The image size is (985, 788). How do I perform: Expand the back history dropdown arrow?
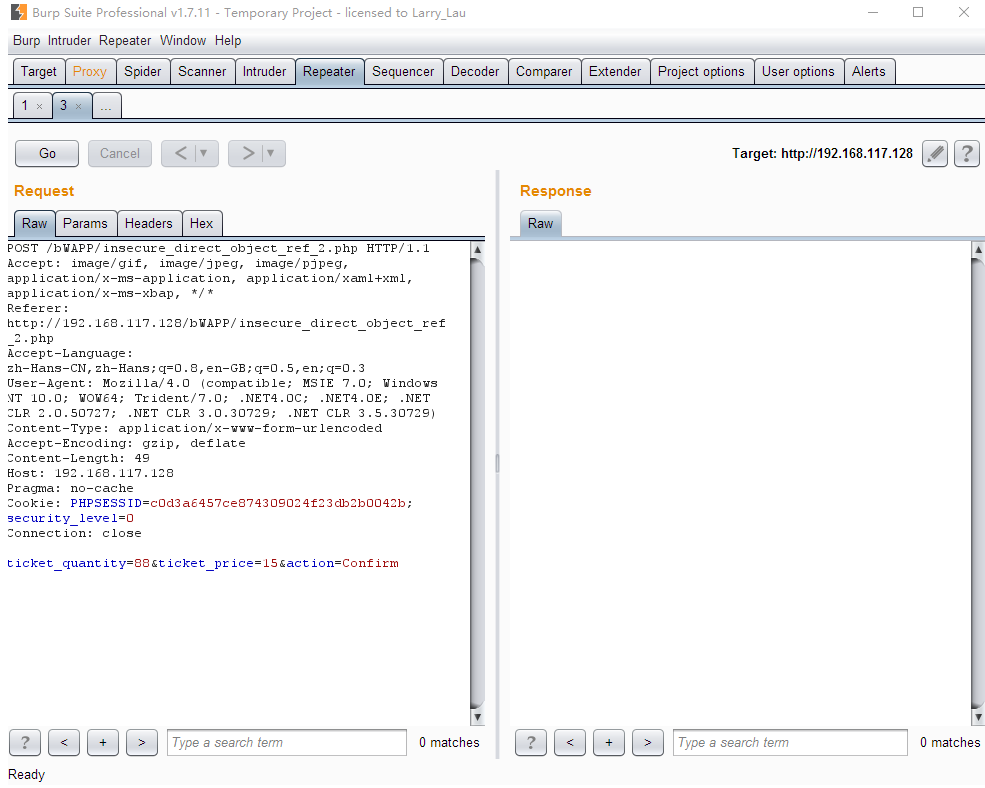tap(204, 153)
